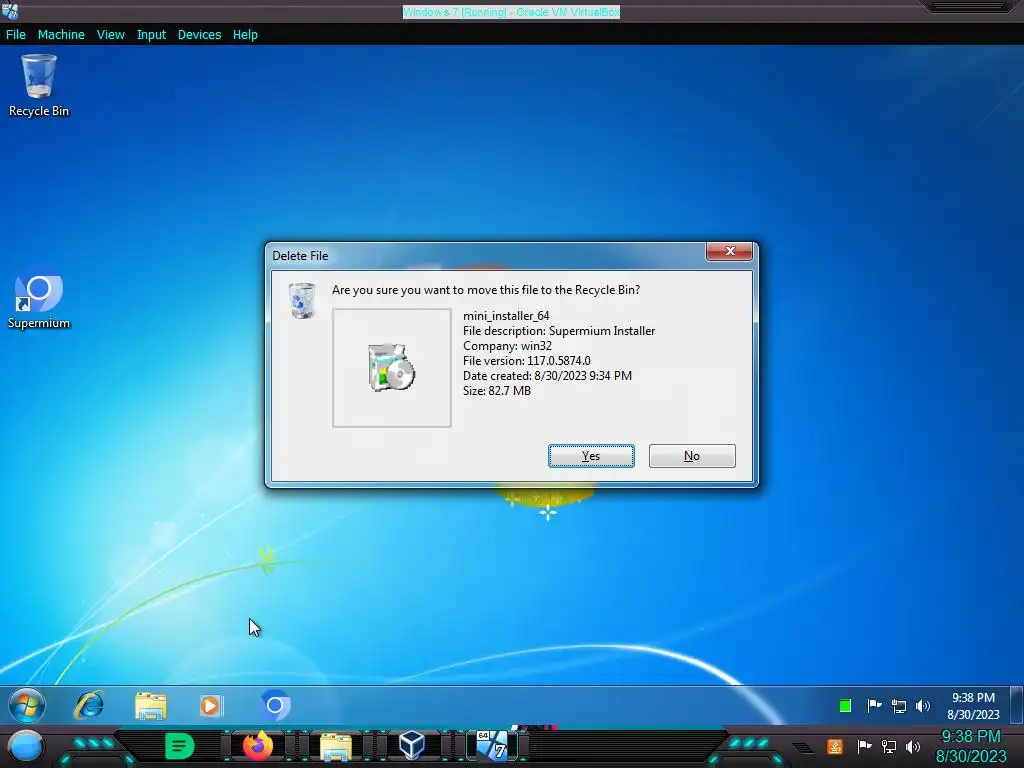The height and width of the screenshot is (768, 1024).
Task: Click 'Date created: 8/30/2023 9:34 PM' line
Action: (547, 376)
